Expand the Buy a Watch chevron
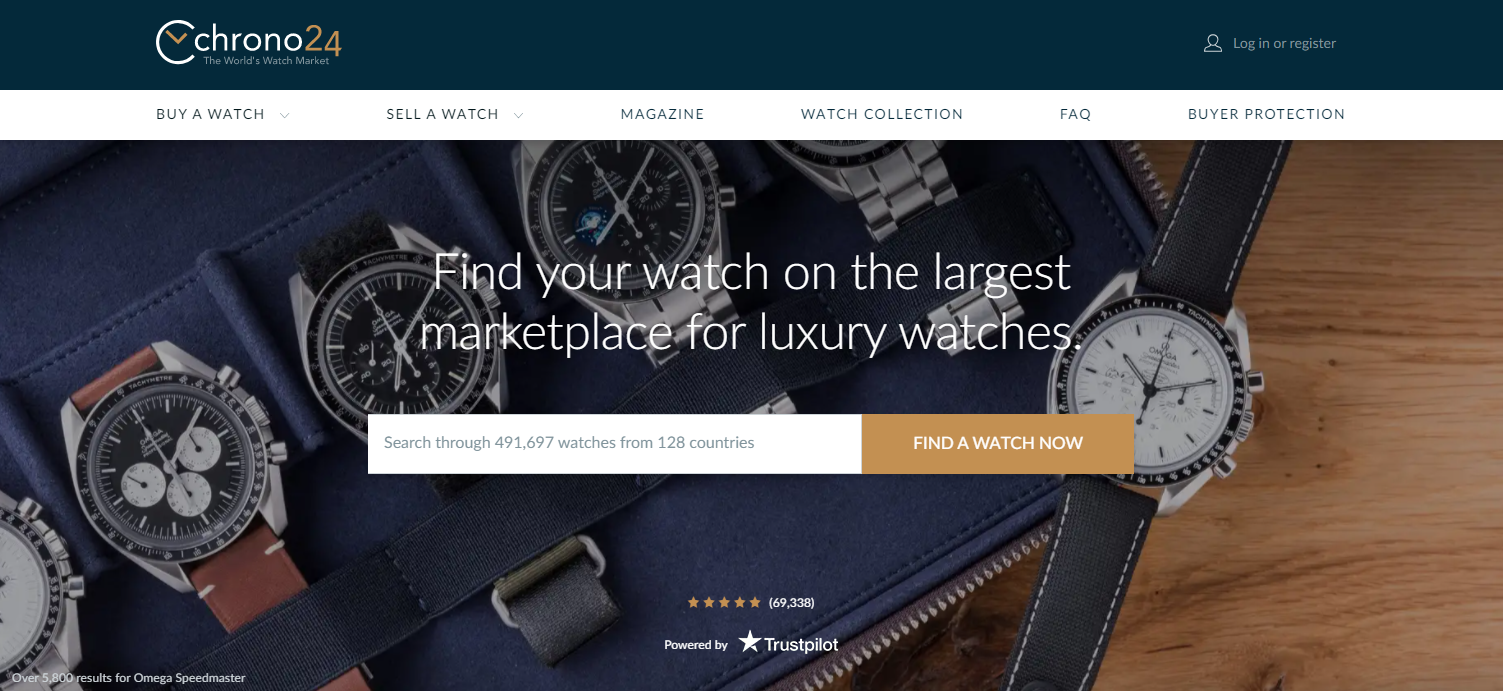1503x691 pixels. tap(285, 115)
